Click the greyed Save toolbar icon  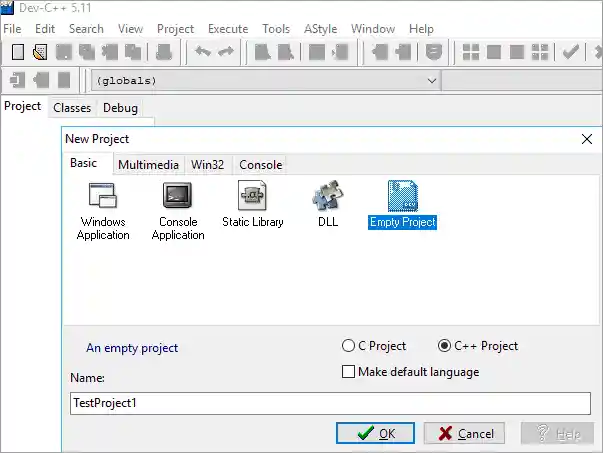tap(64, 52)
